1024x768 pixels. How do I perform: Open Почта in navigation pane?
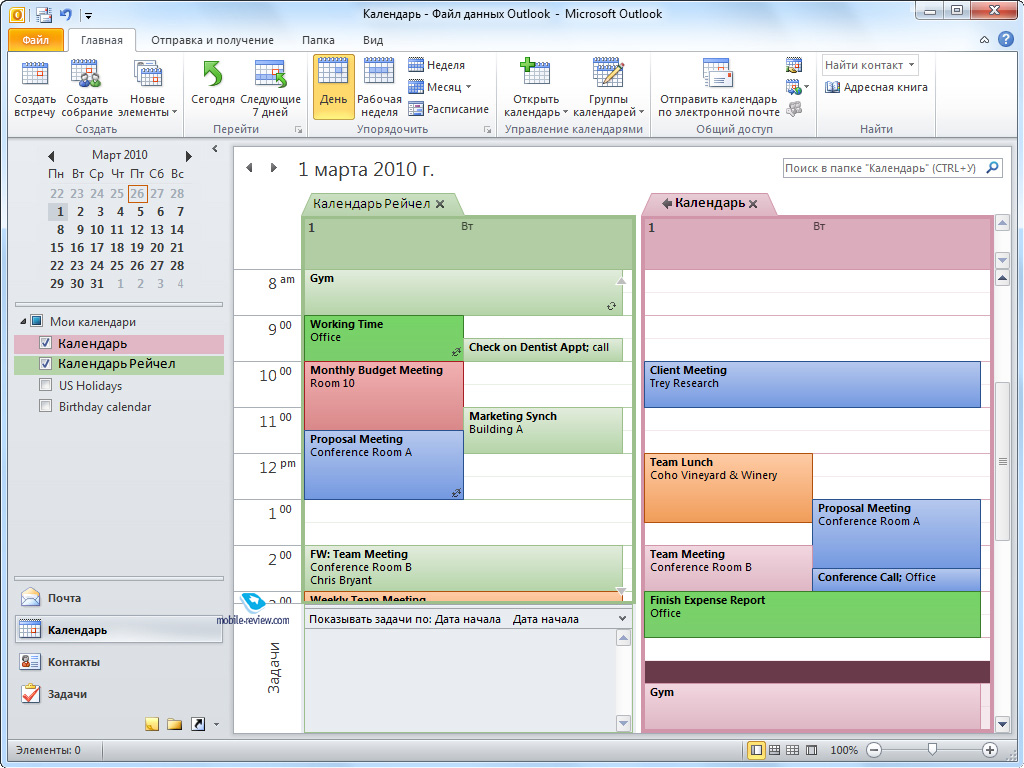point(119,598)
